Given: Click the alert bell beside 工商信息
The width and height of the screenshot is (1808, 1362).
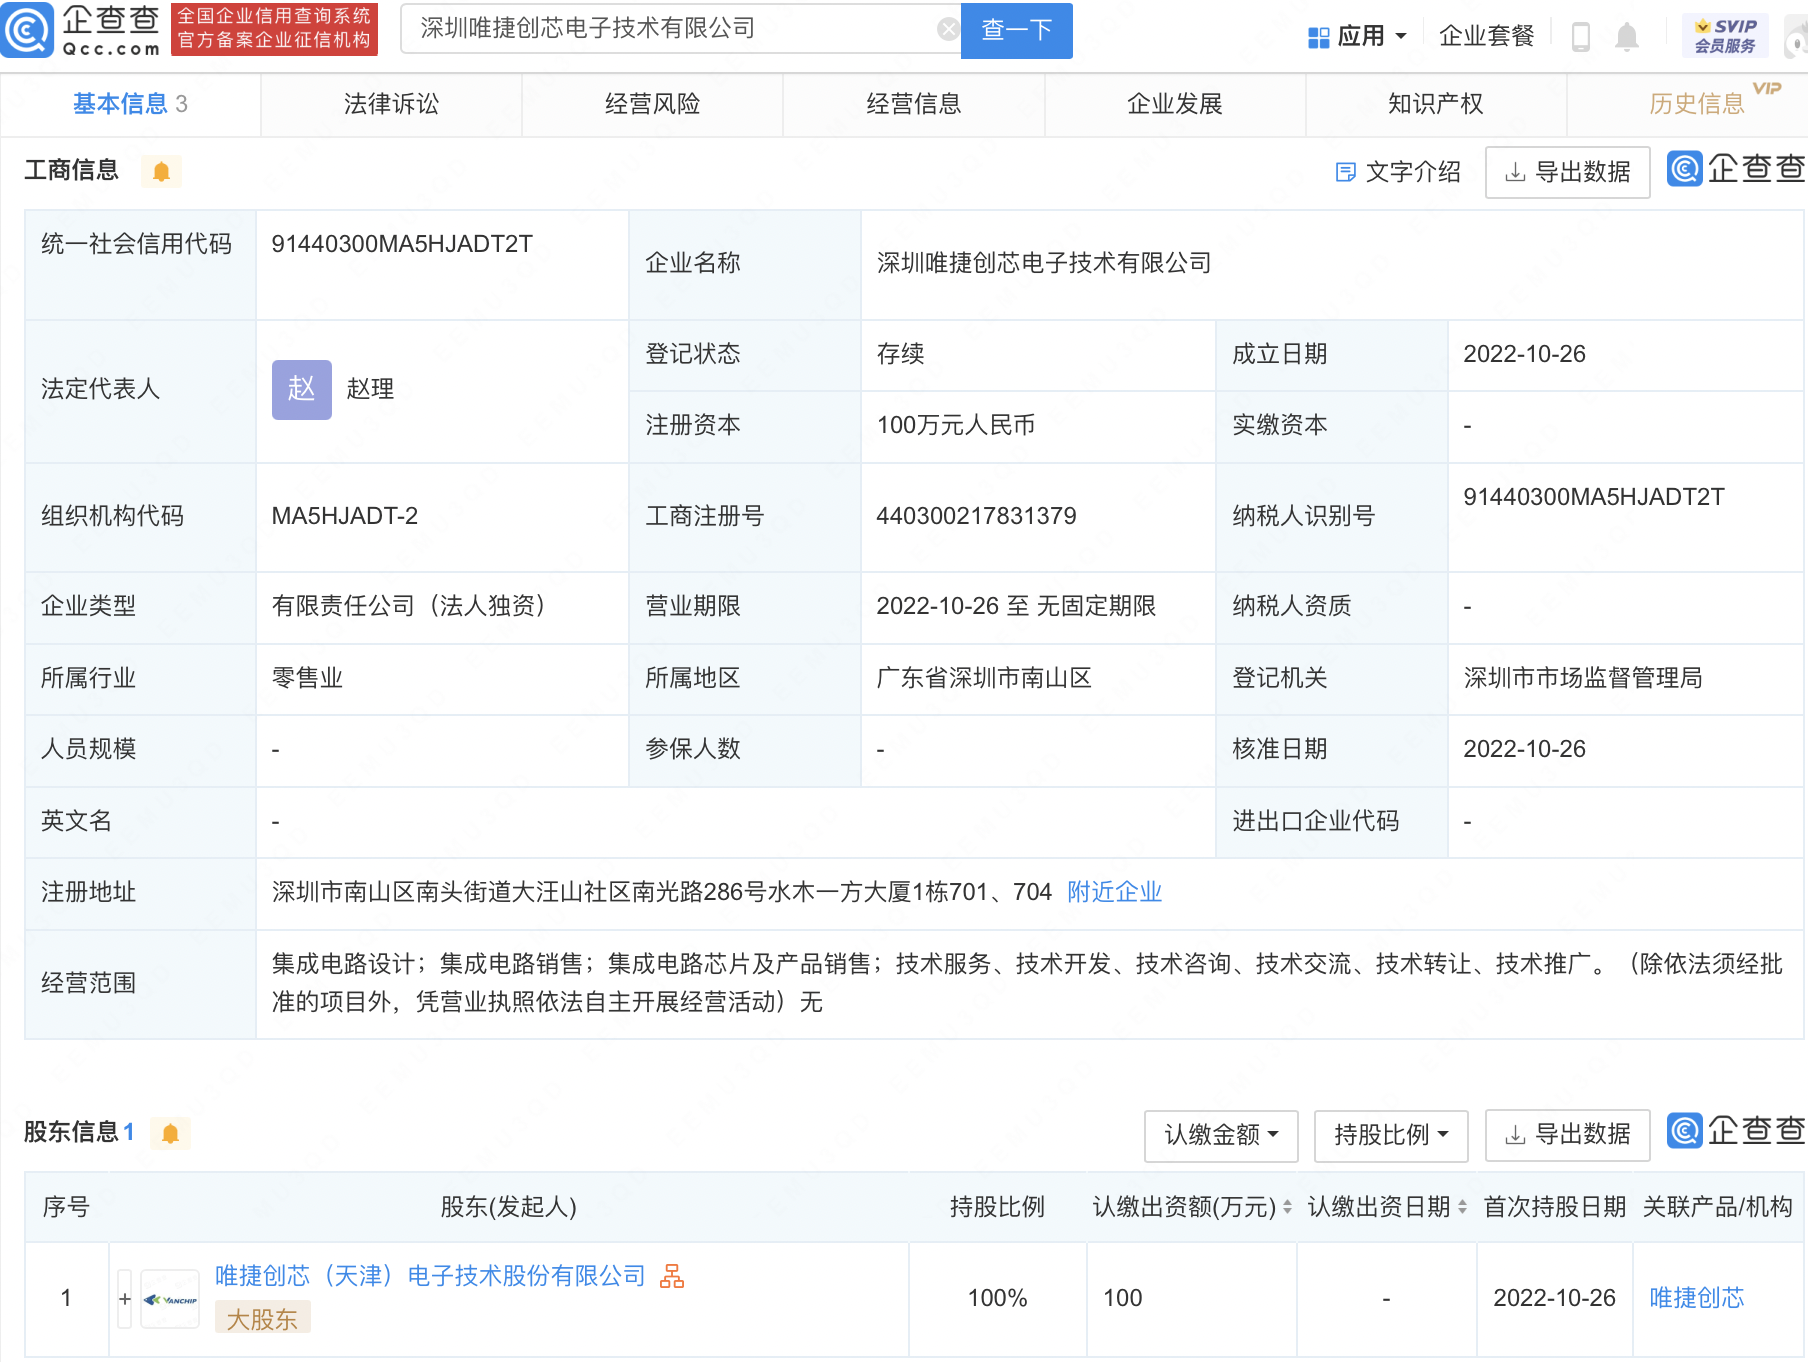Looking at the screenshot, I should pos(161,172).
